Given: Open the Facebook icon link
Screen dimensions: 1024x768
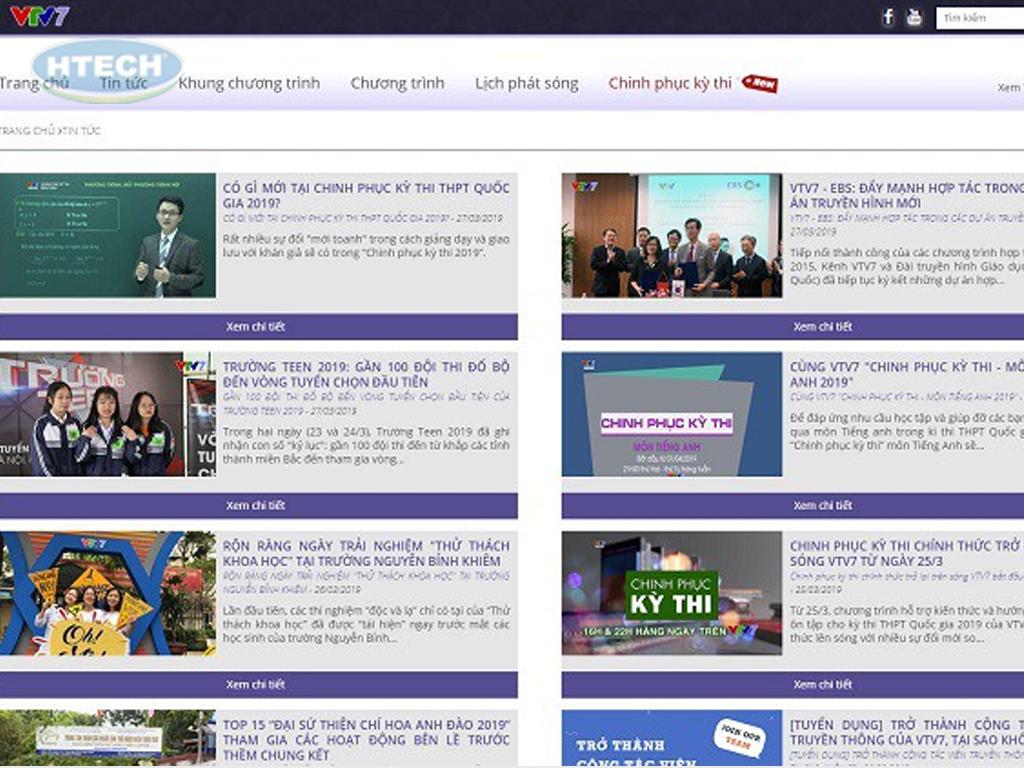Looking at the screenshot, I should point(887,17).
